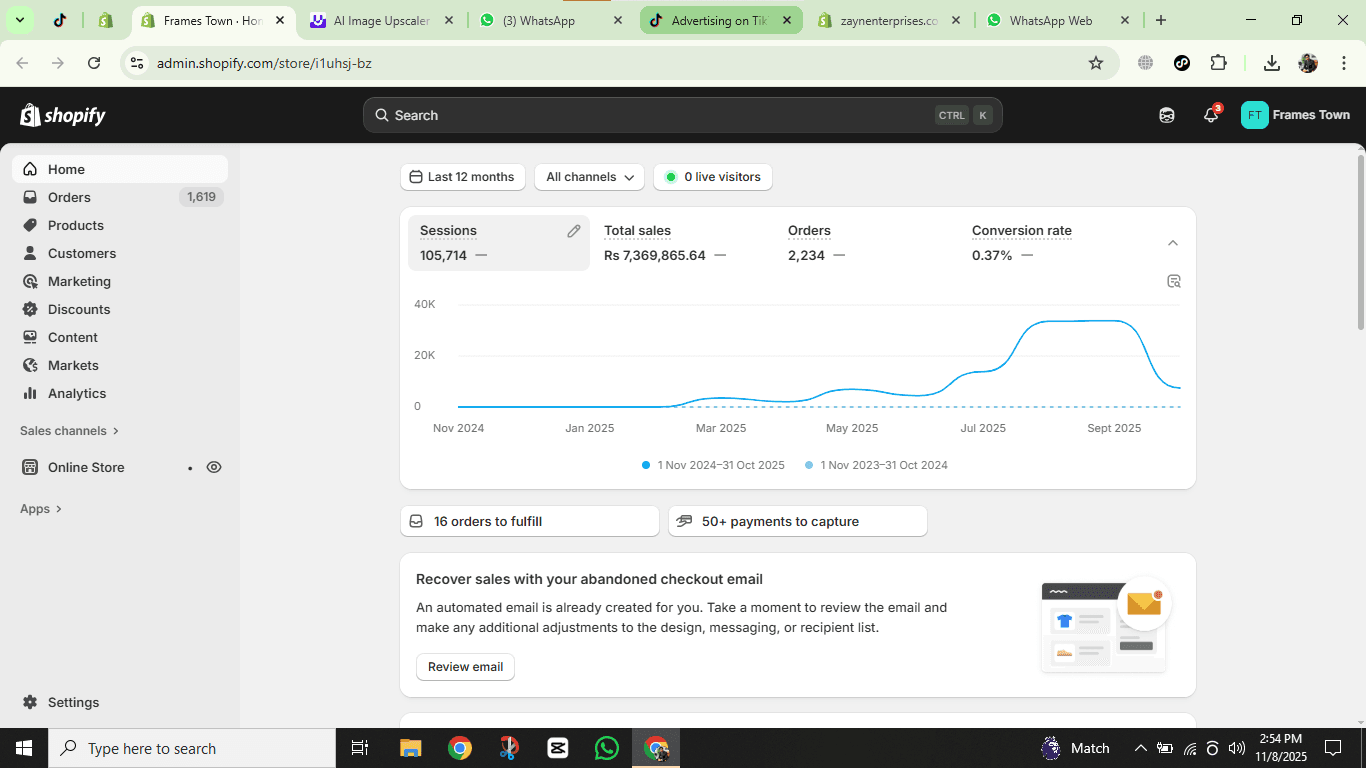Launch WhatsApp from the taskbar

point(606,747)
